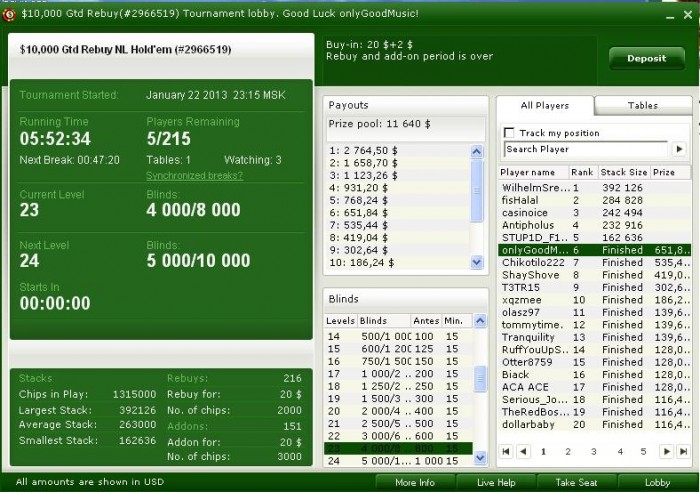Click the Antes column header
The height and width of the screenshot is (492, 700).
point(426,321)
